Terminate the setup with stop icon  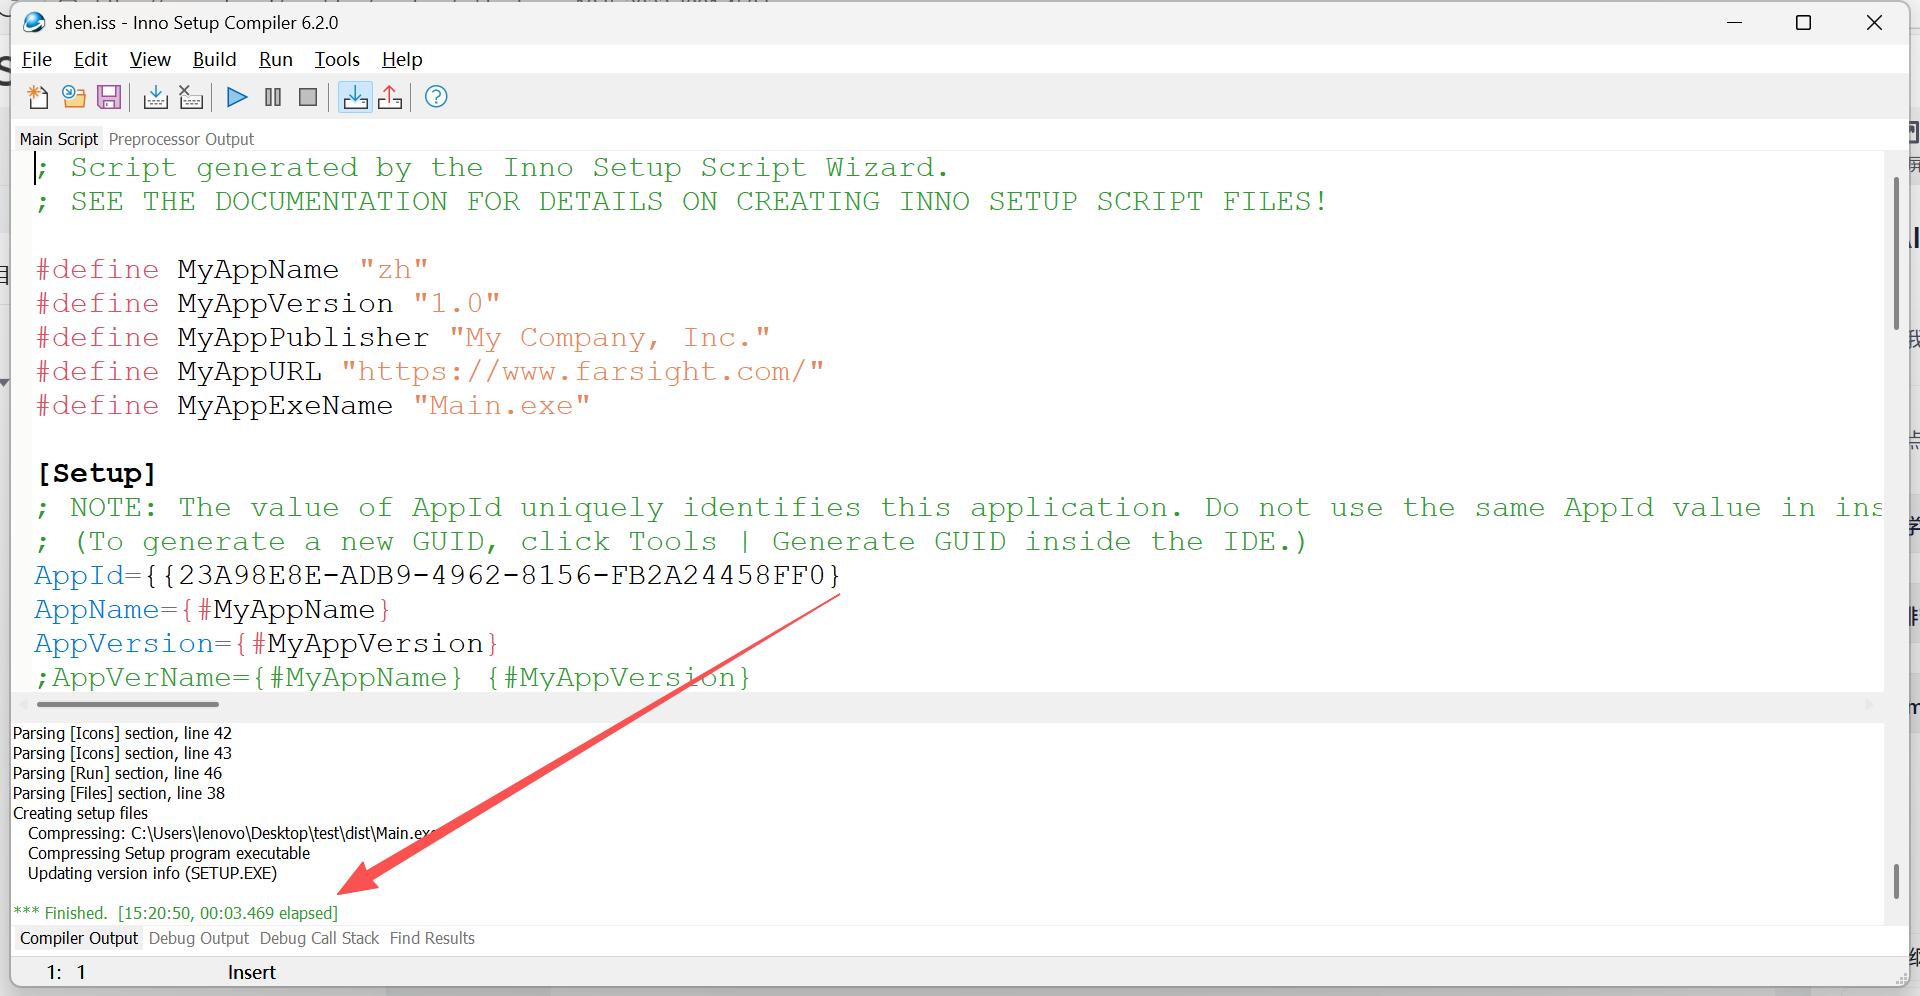click(308, 97)
